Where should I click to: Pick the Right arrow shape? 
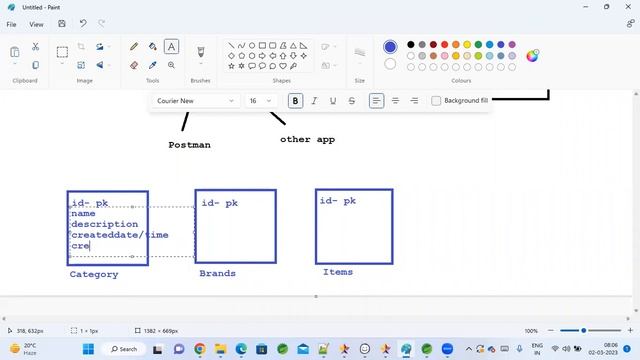[x=262, y=56]
